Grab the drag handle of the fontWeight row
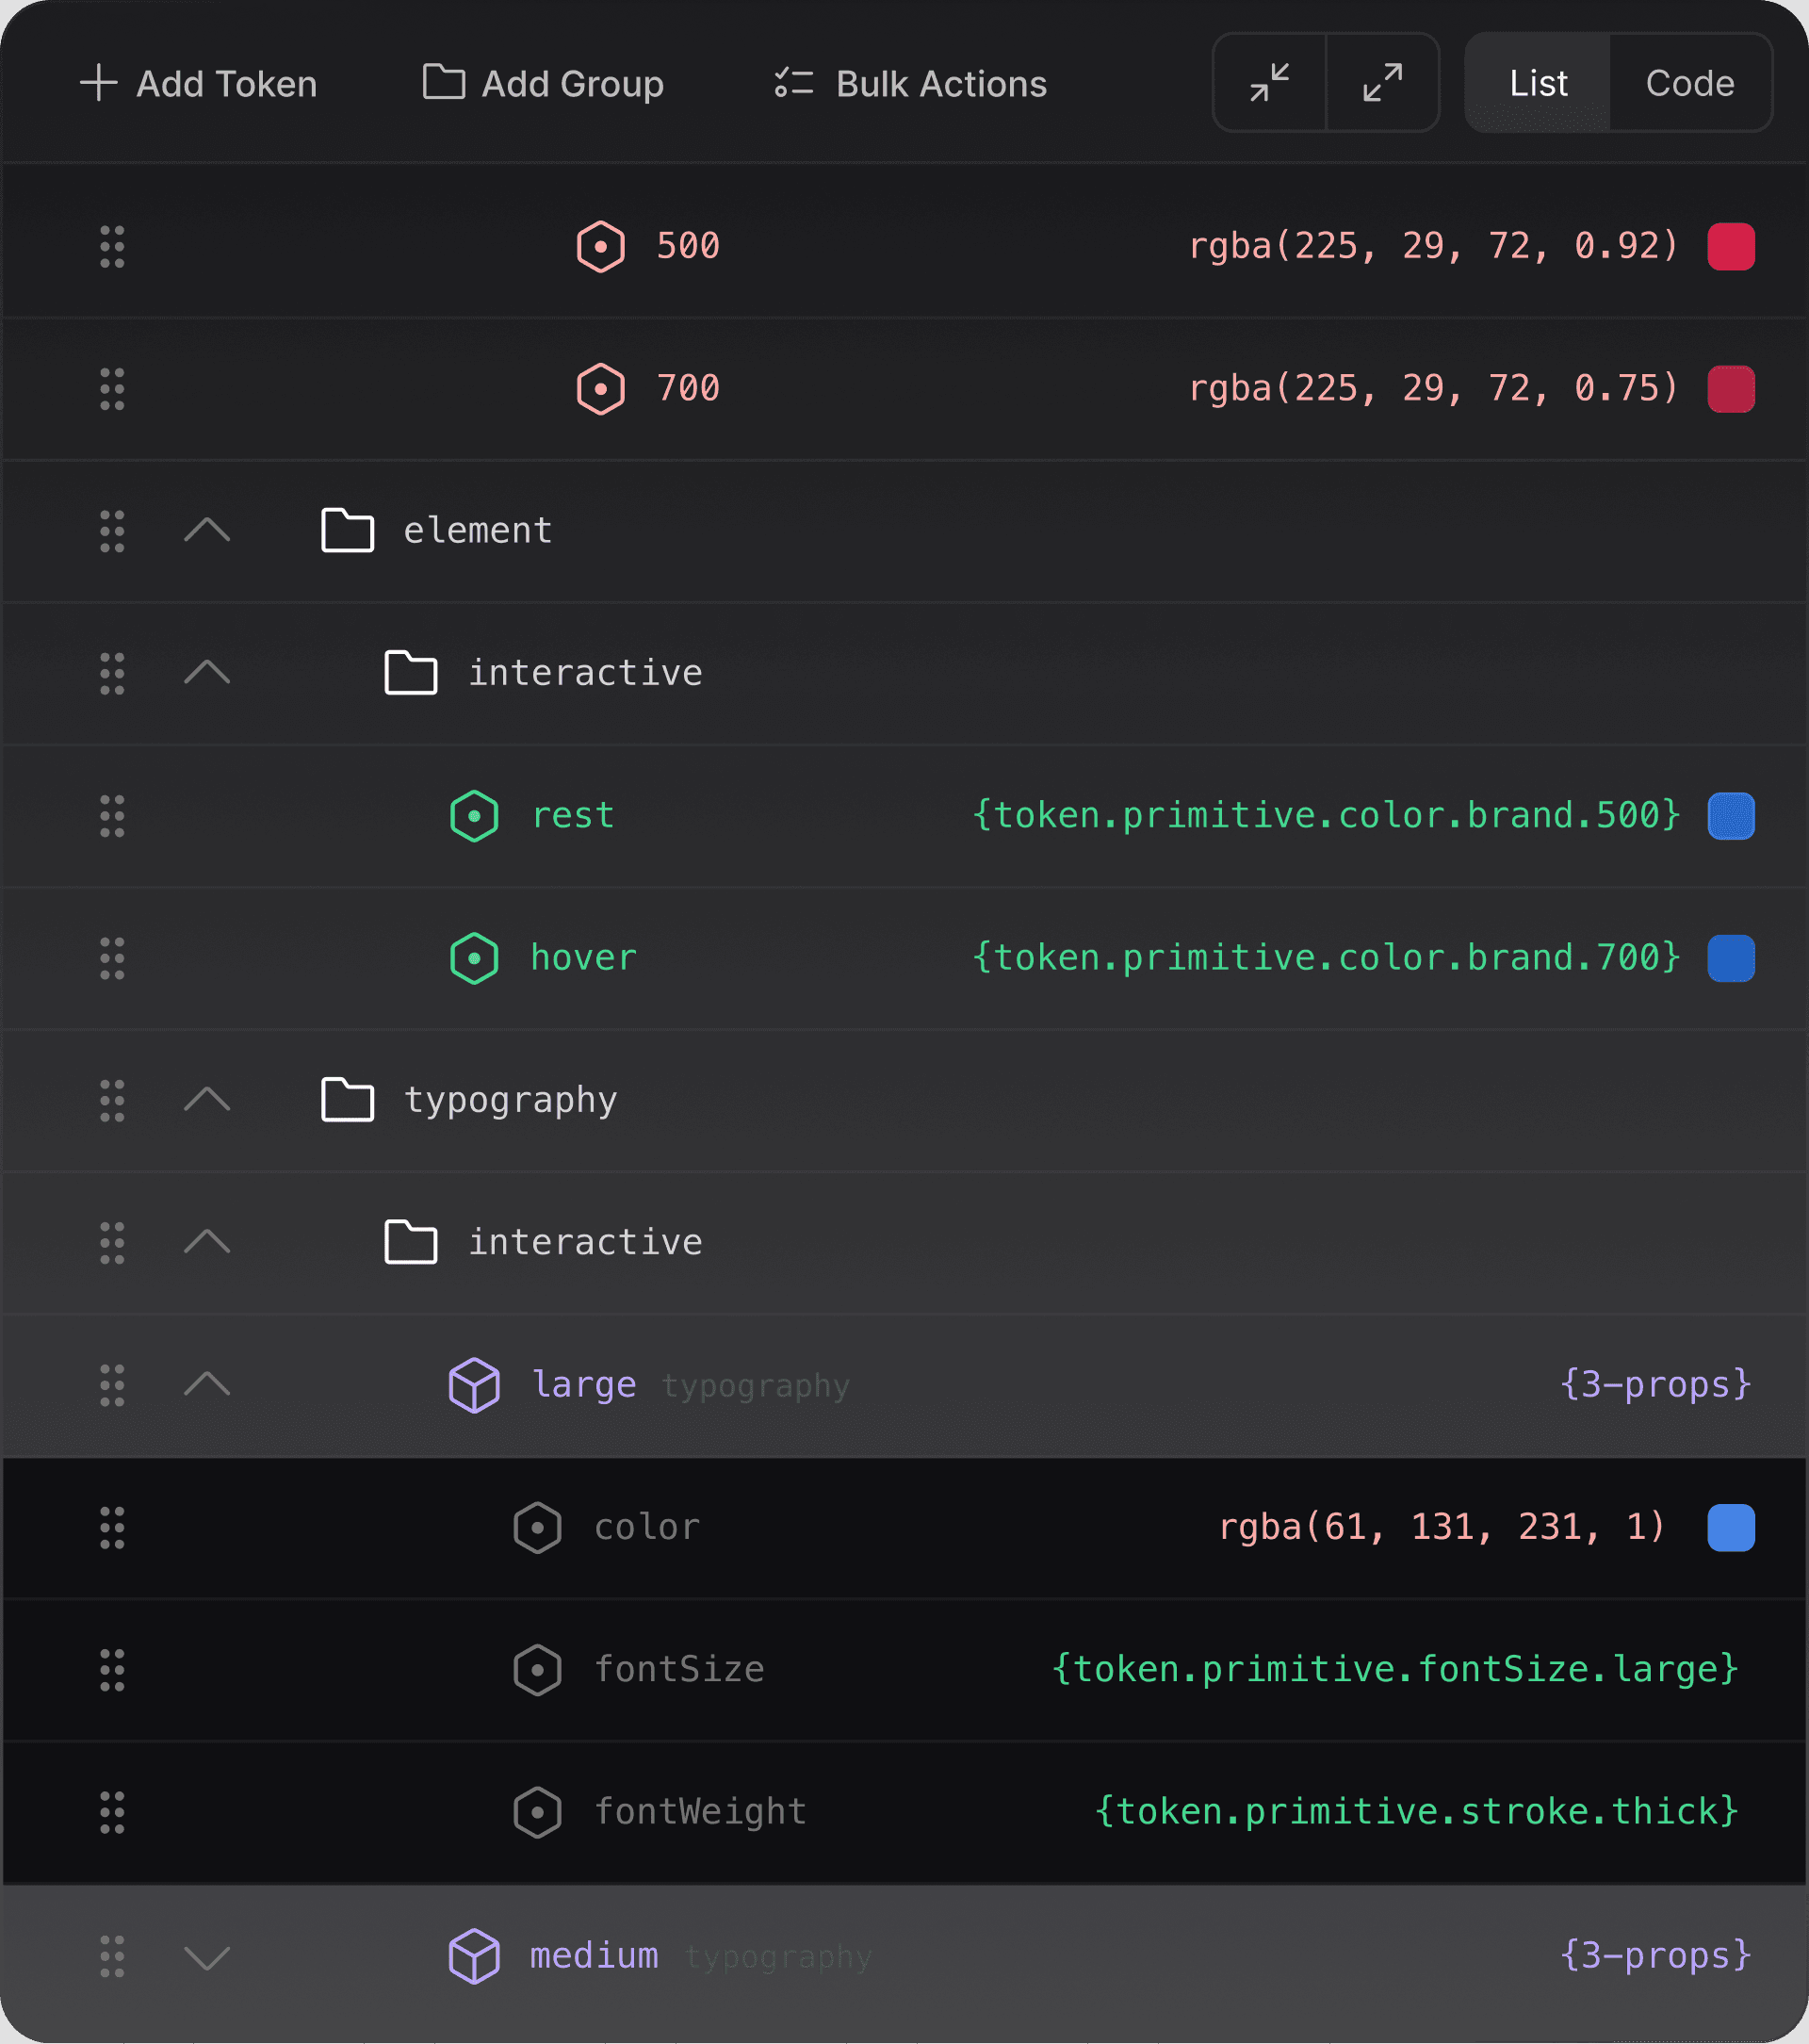Image resolution: width=1809 pixels, height=2044 pixels. pos(112,1812)
